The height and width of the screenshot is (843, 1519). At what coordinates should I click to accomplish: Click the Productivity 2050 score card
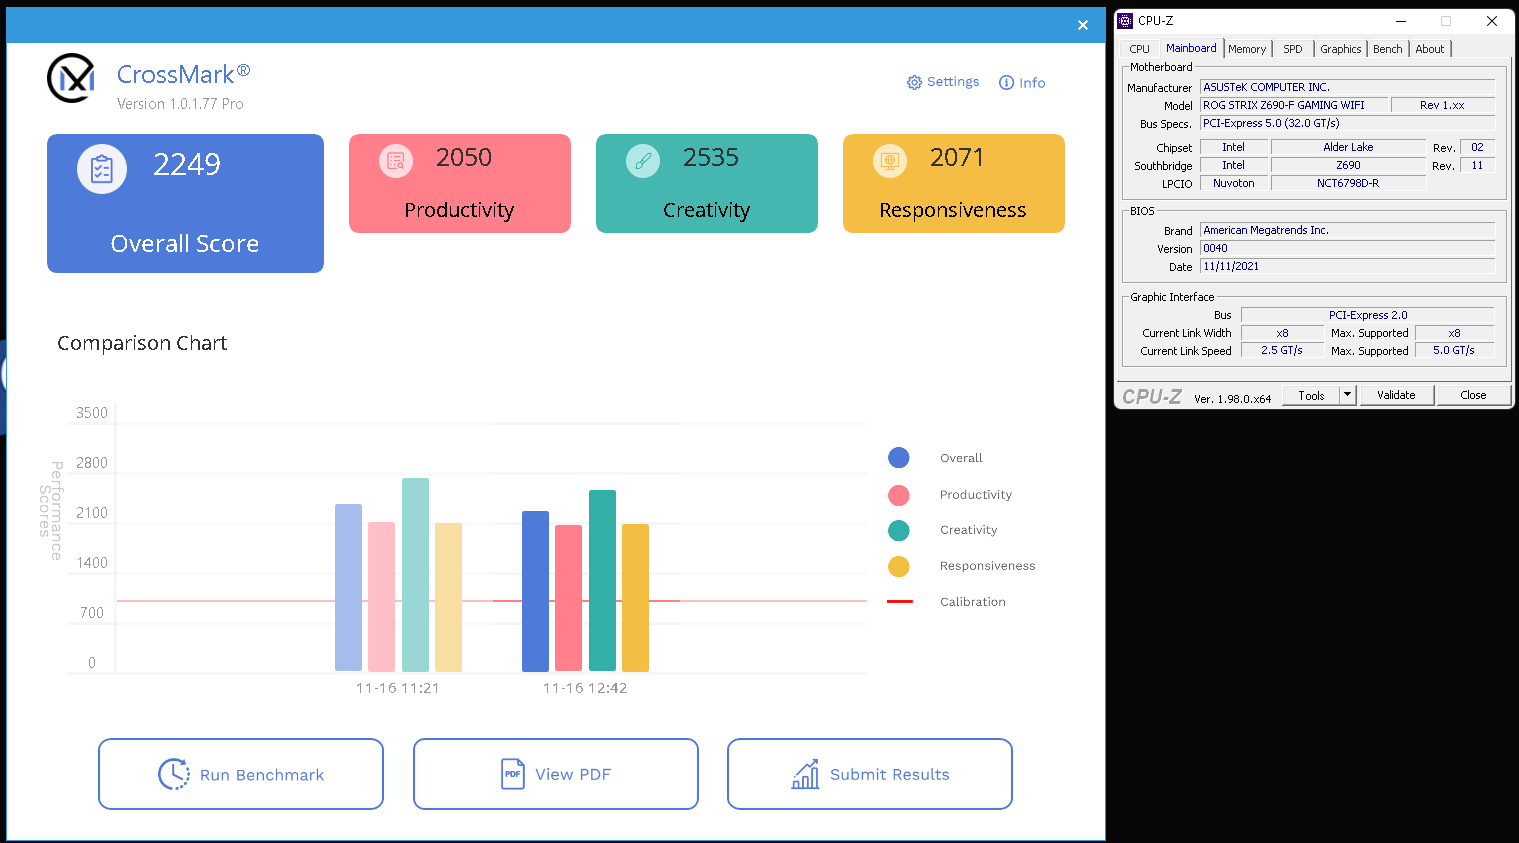460,183
